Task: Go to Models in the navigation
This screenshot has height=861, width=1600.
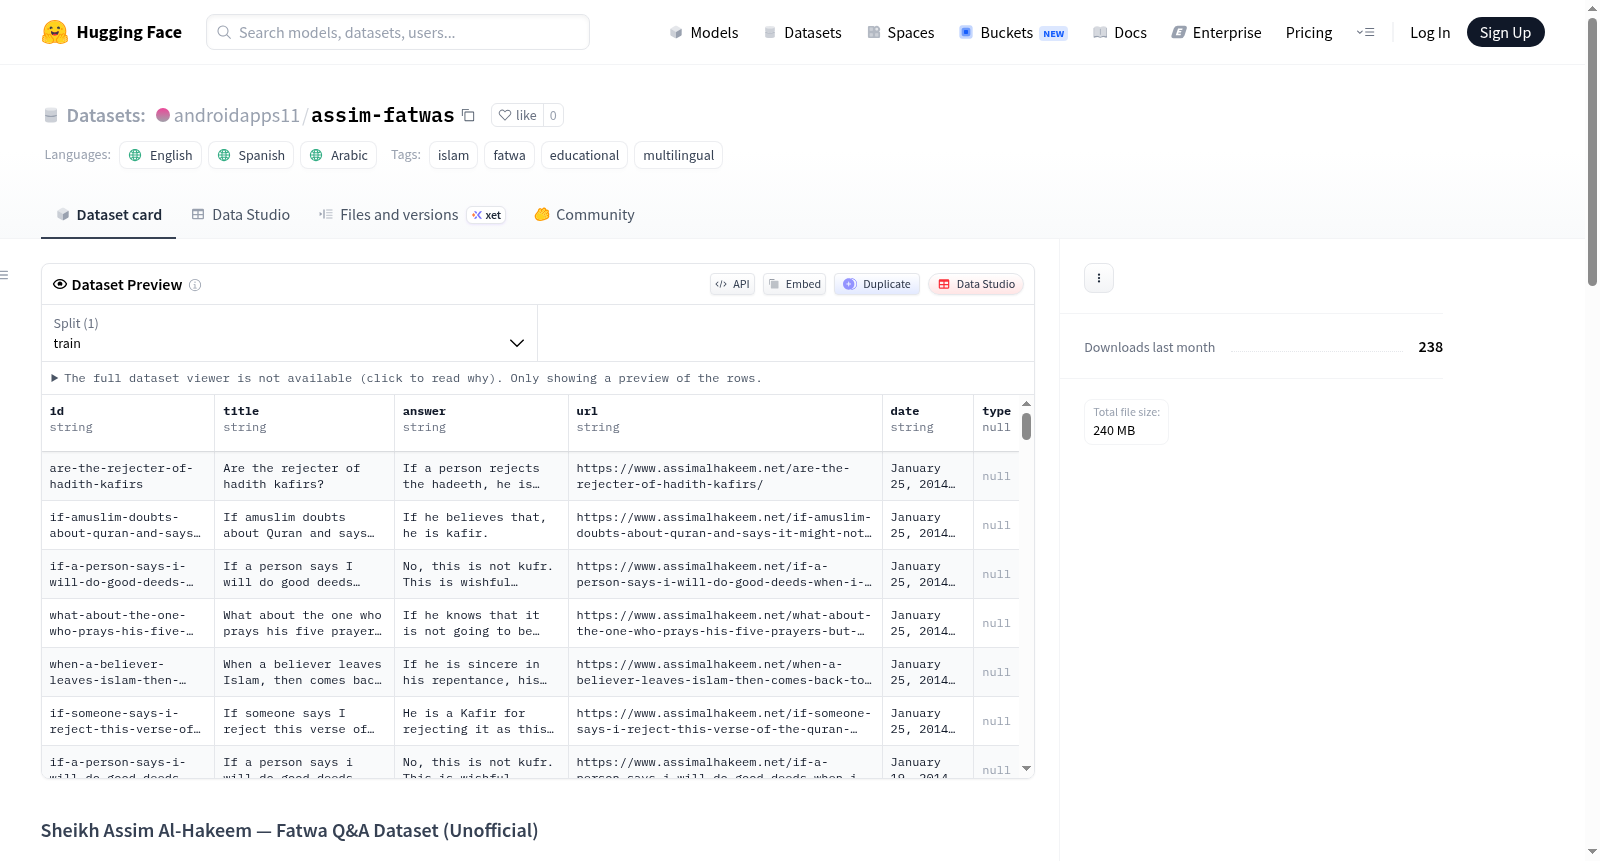Action: (x=704, y=33)
